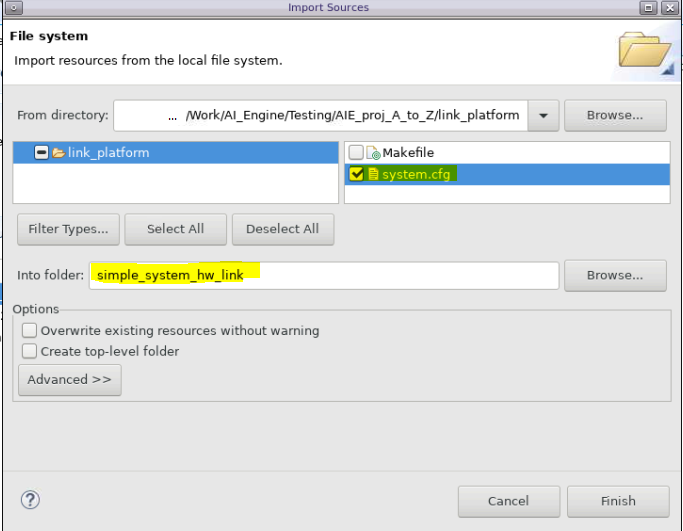Click the Help question mark icon
Image resolution: width=683 pixels, height=531 pixels.
[30, 500]
